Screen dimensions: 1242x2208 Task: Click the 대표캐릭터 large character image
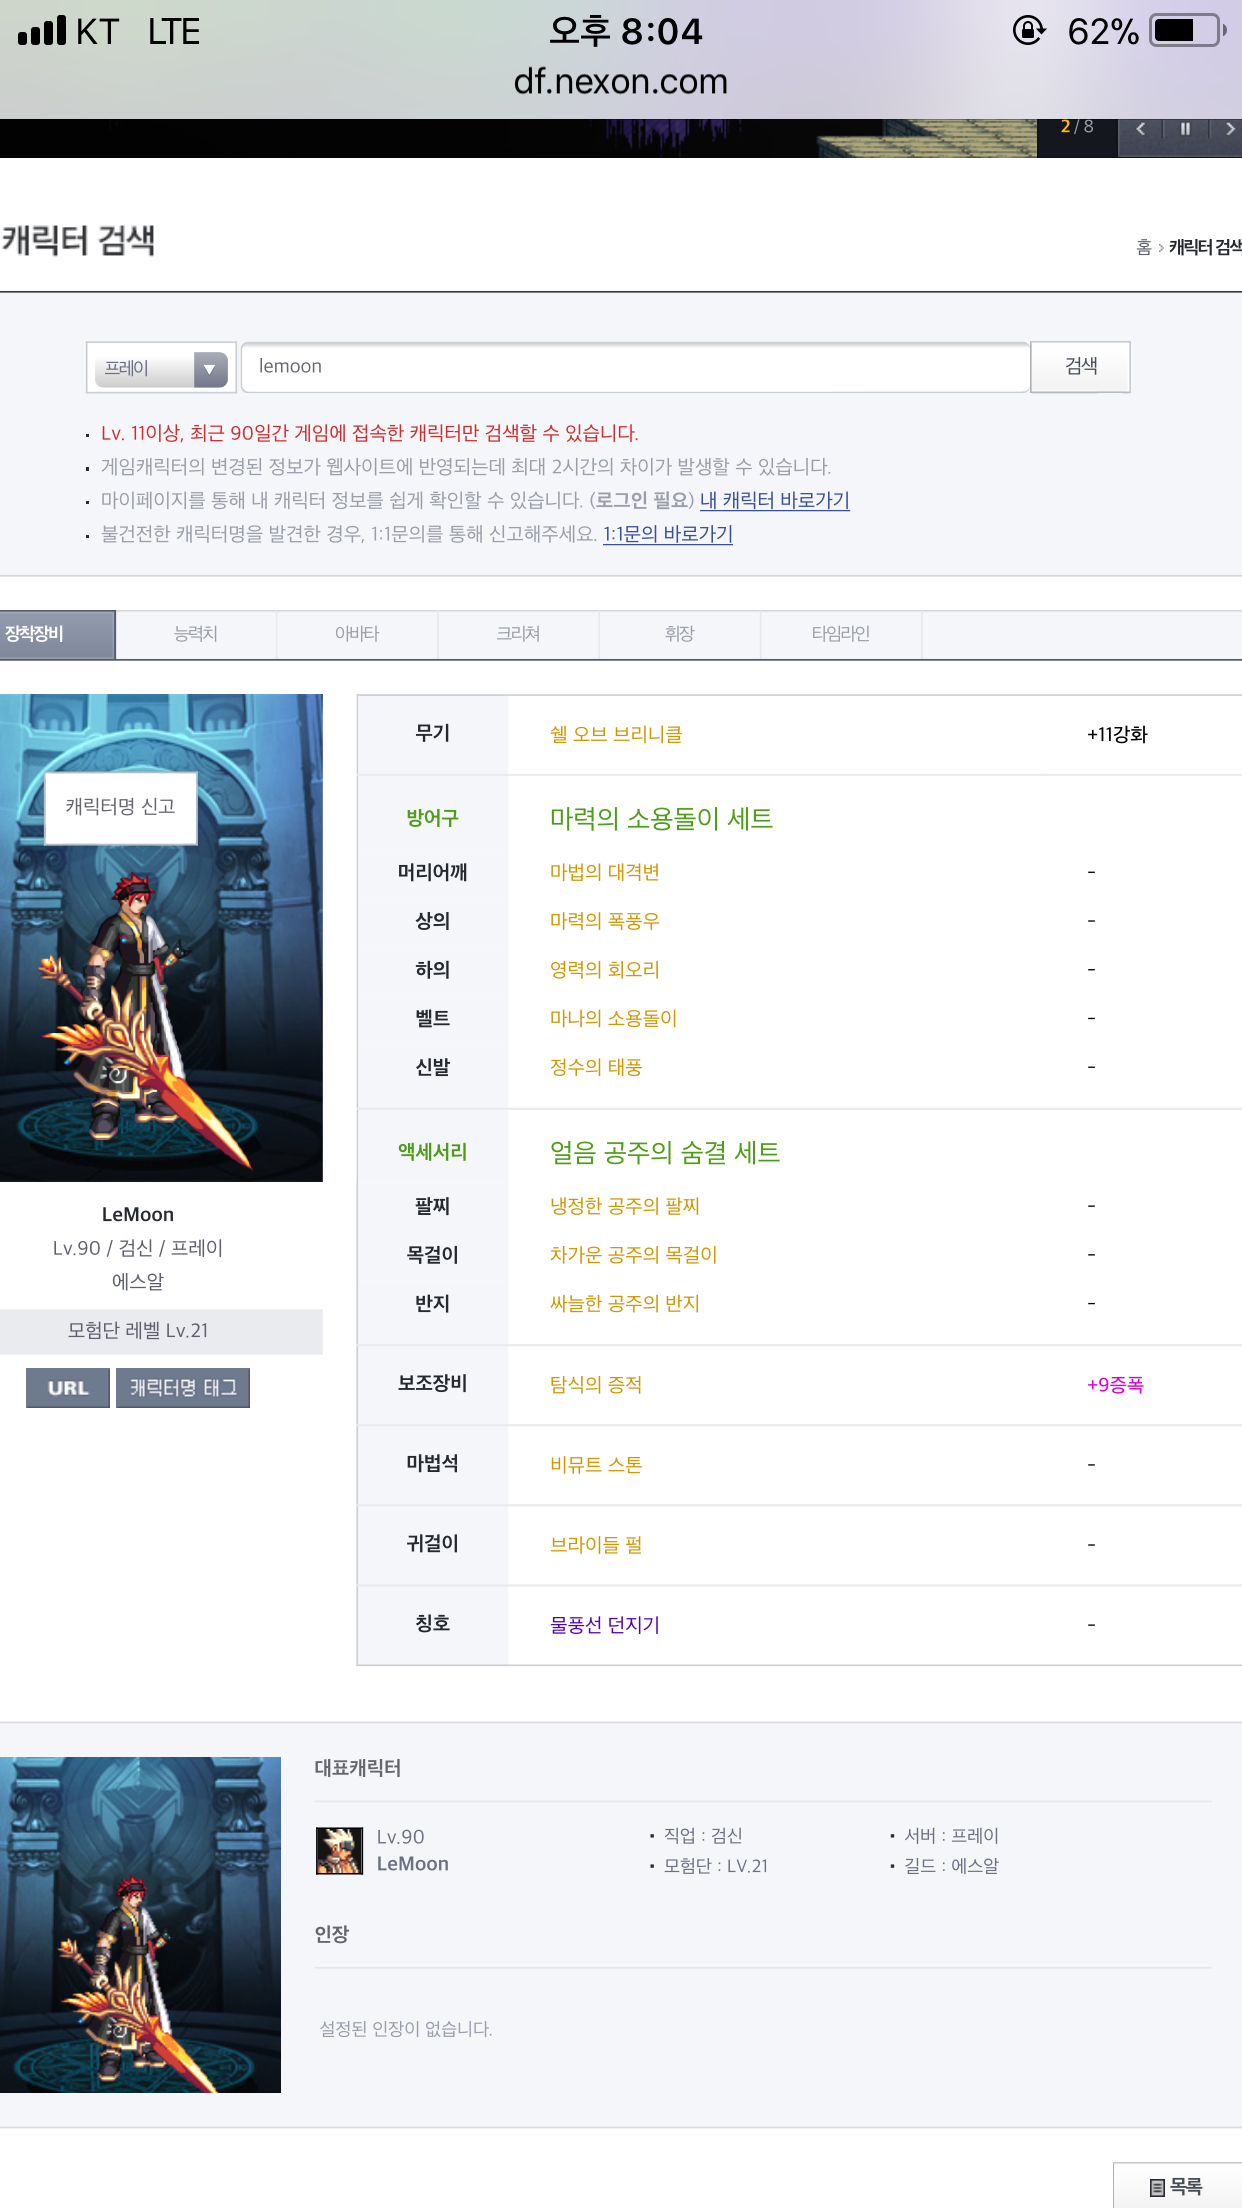coord(140,1925)
